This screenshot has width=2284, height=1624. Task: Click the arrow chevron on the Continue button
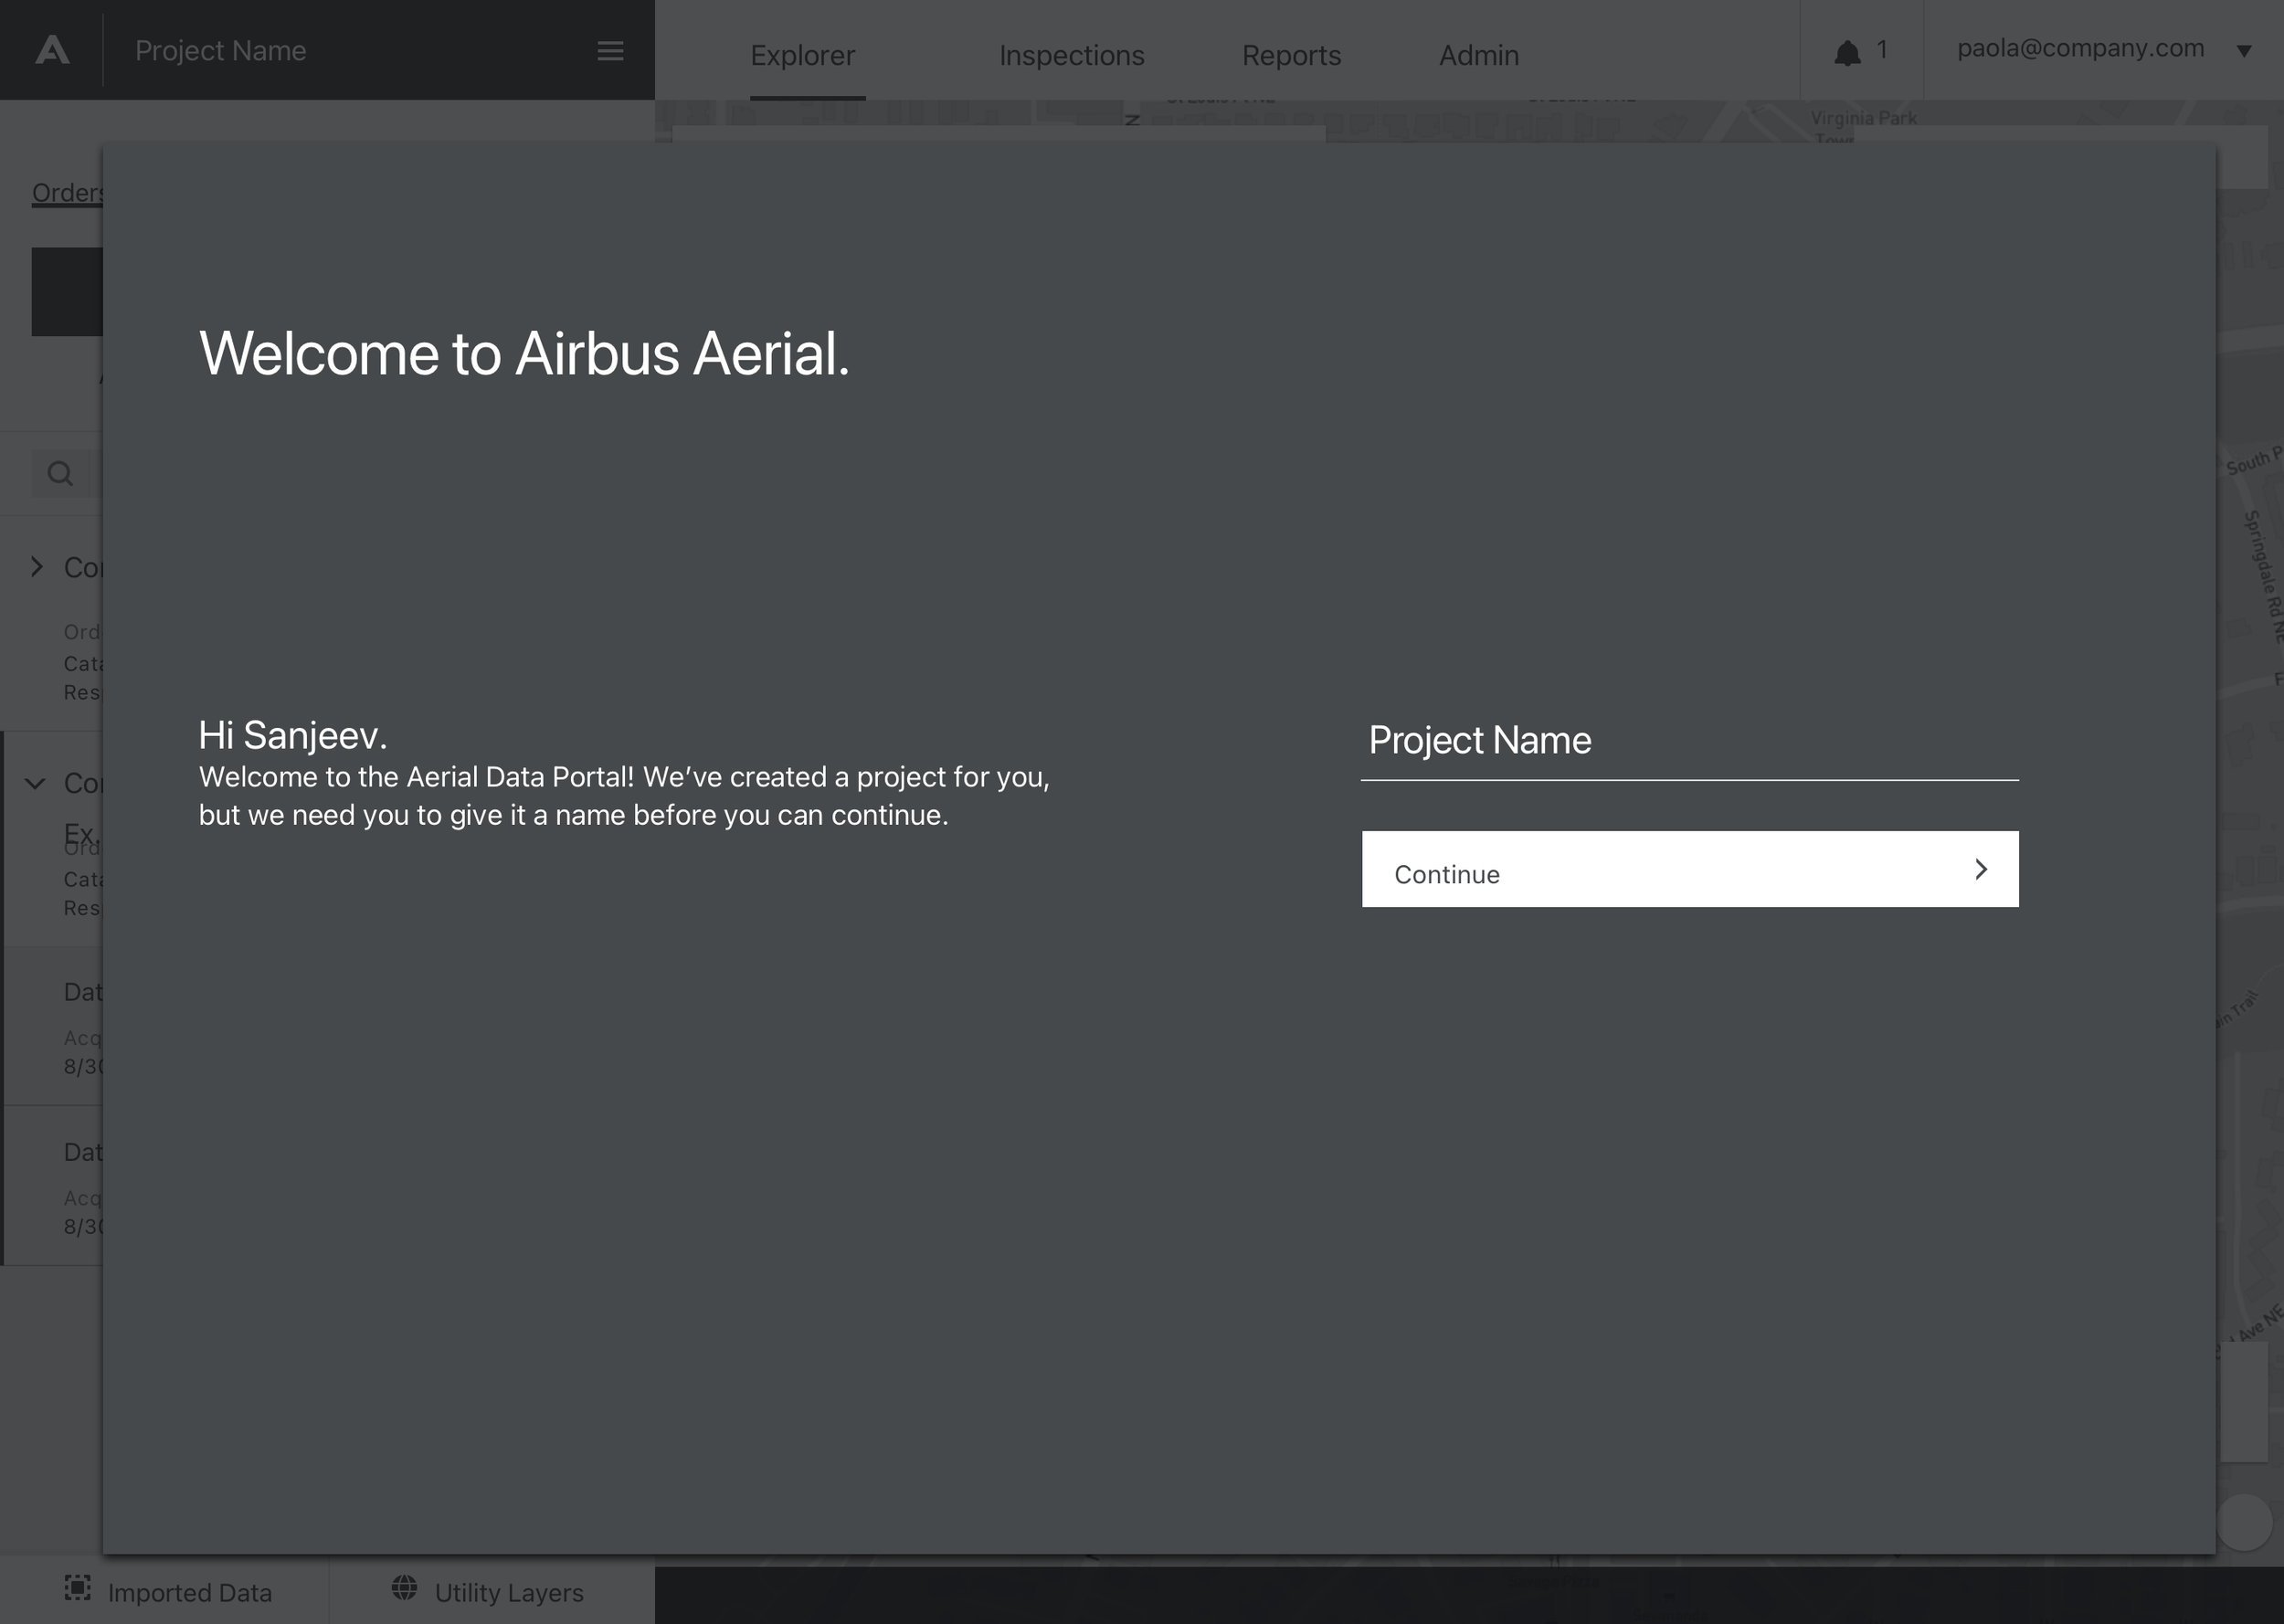(1980, 869)
